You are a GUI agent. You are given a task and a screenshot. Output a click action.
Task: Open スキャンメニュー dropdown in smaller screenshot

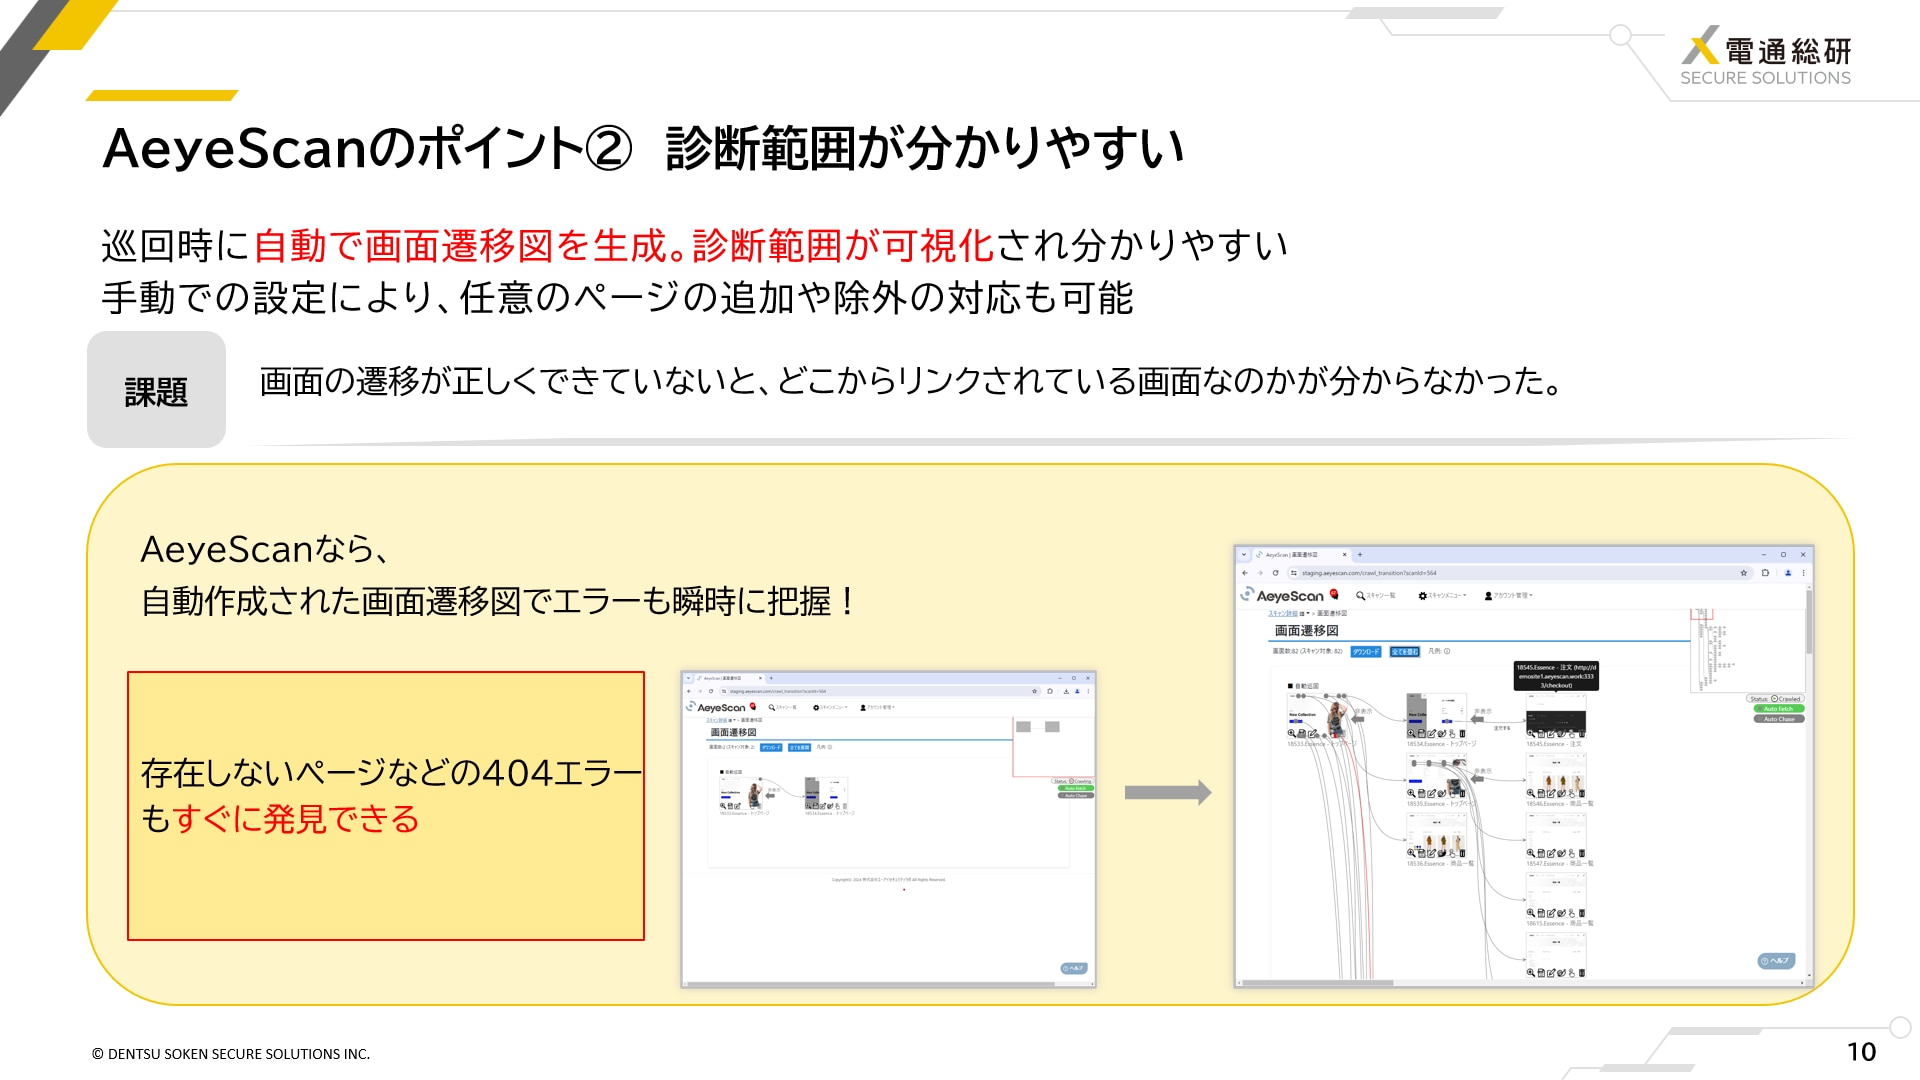point(830,707)
